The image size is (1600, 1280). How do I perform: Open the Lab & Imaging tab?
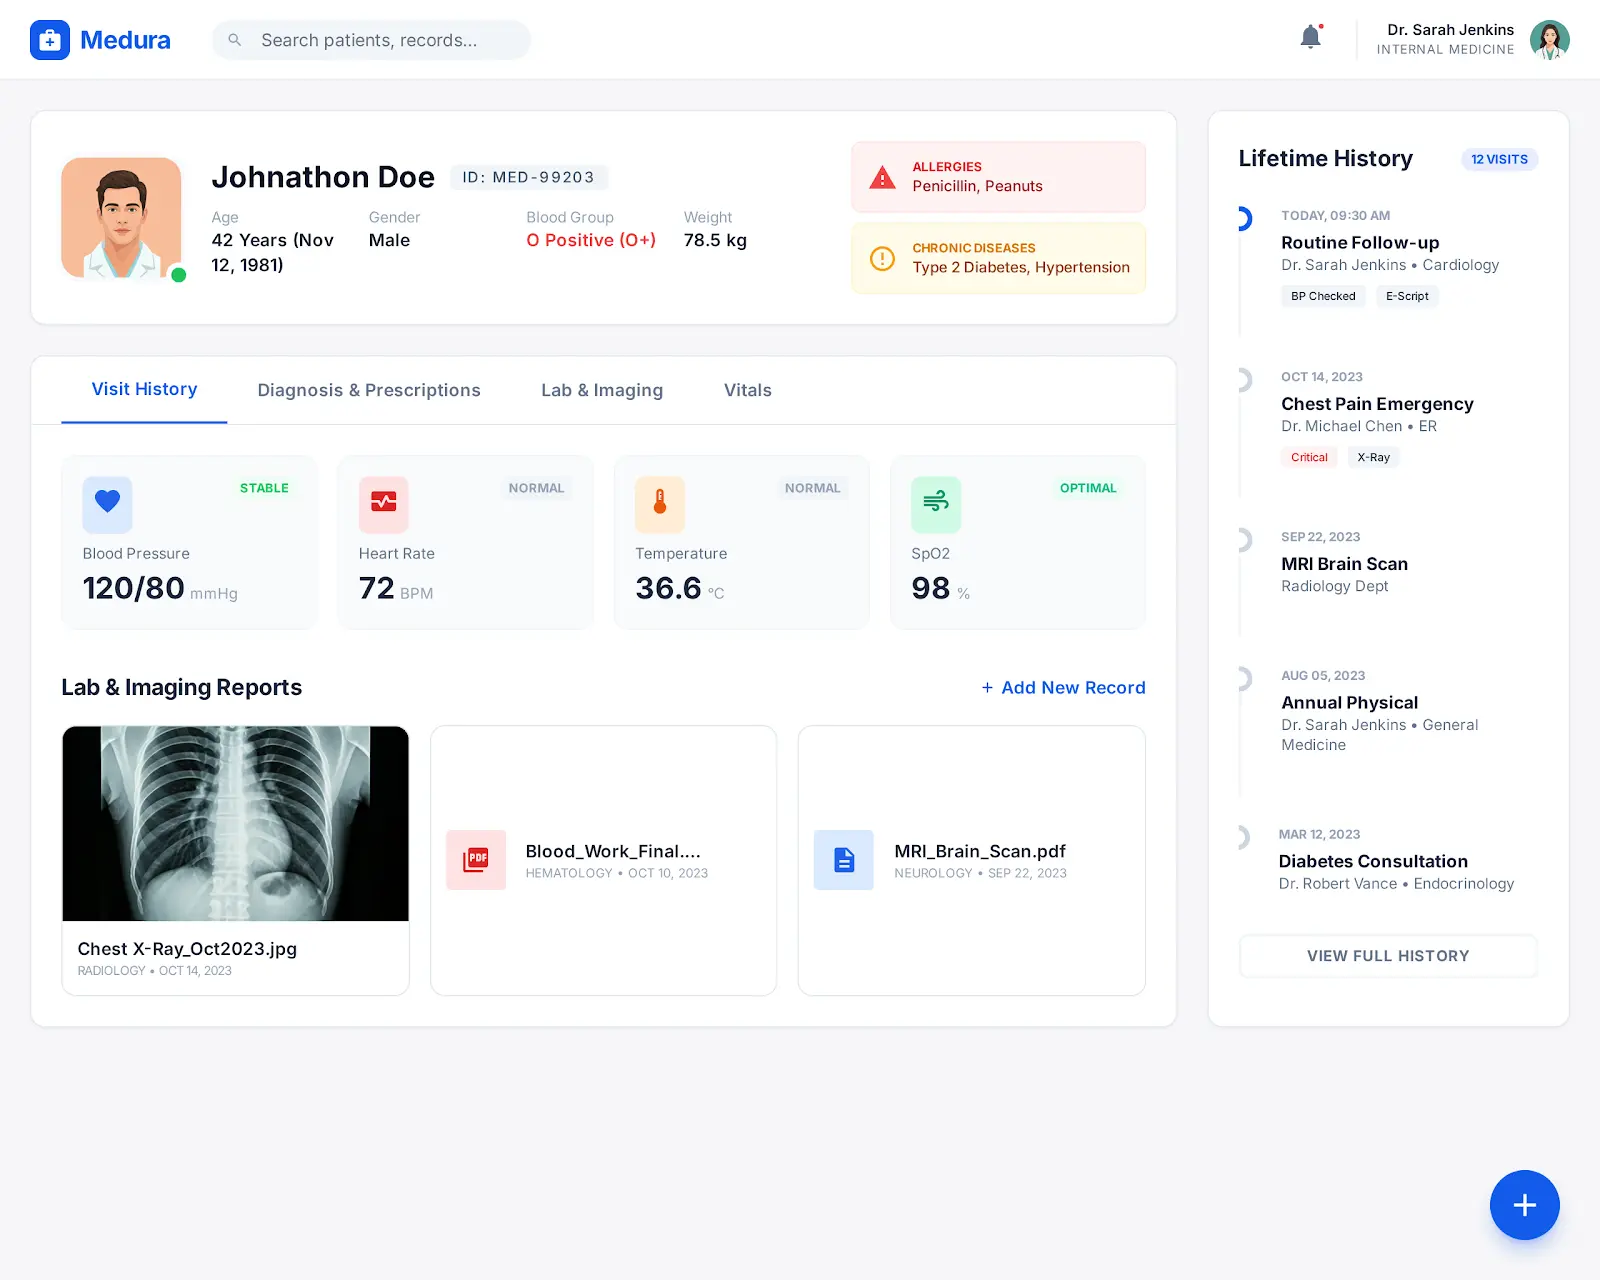(602, 390)
